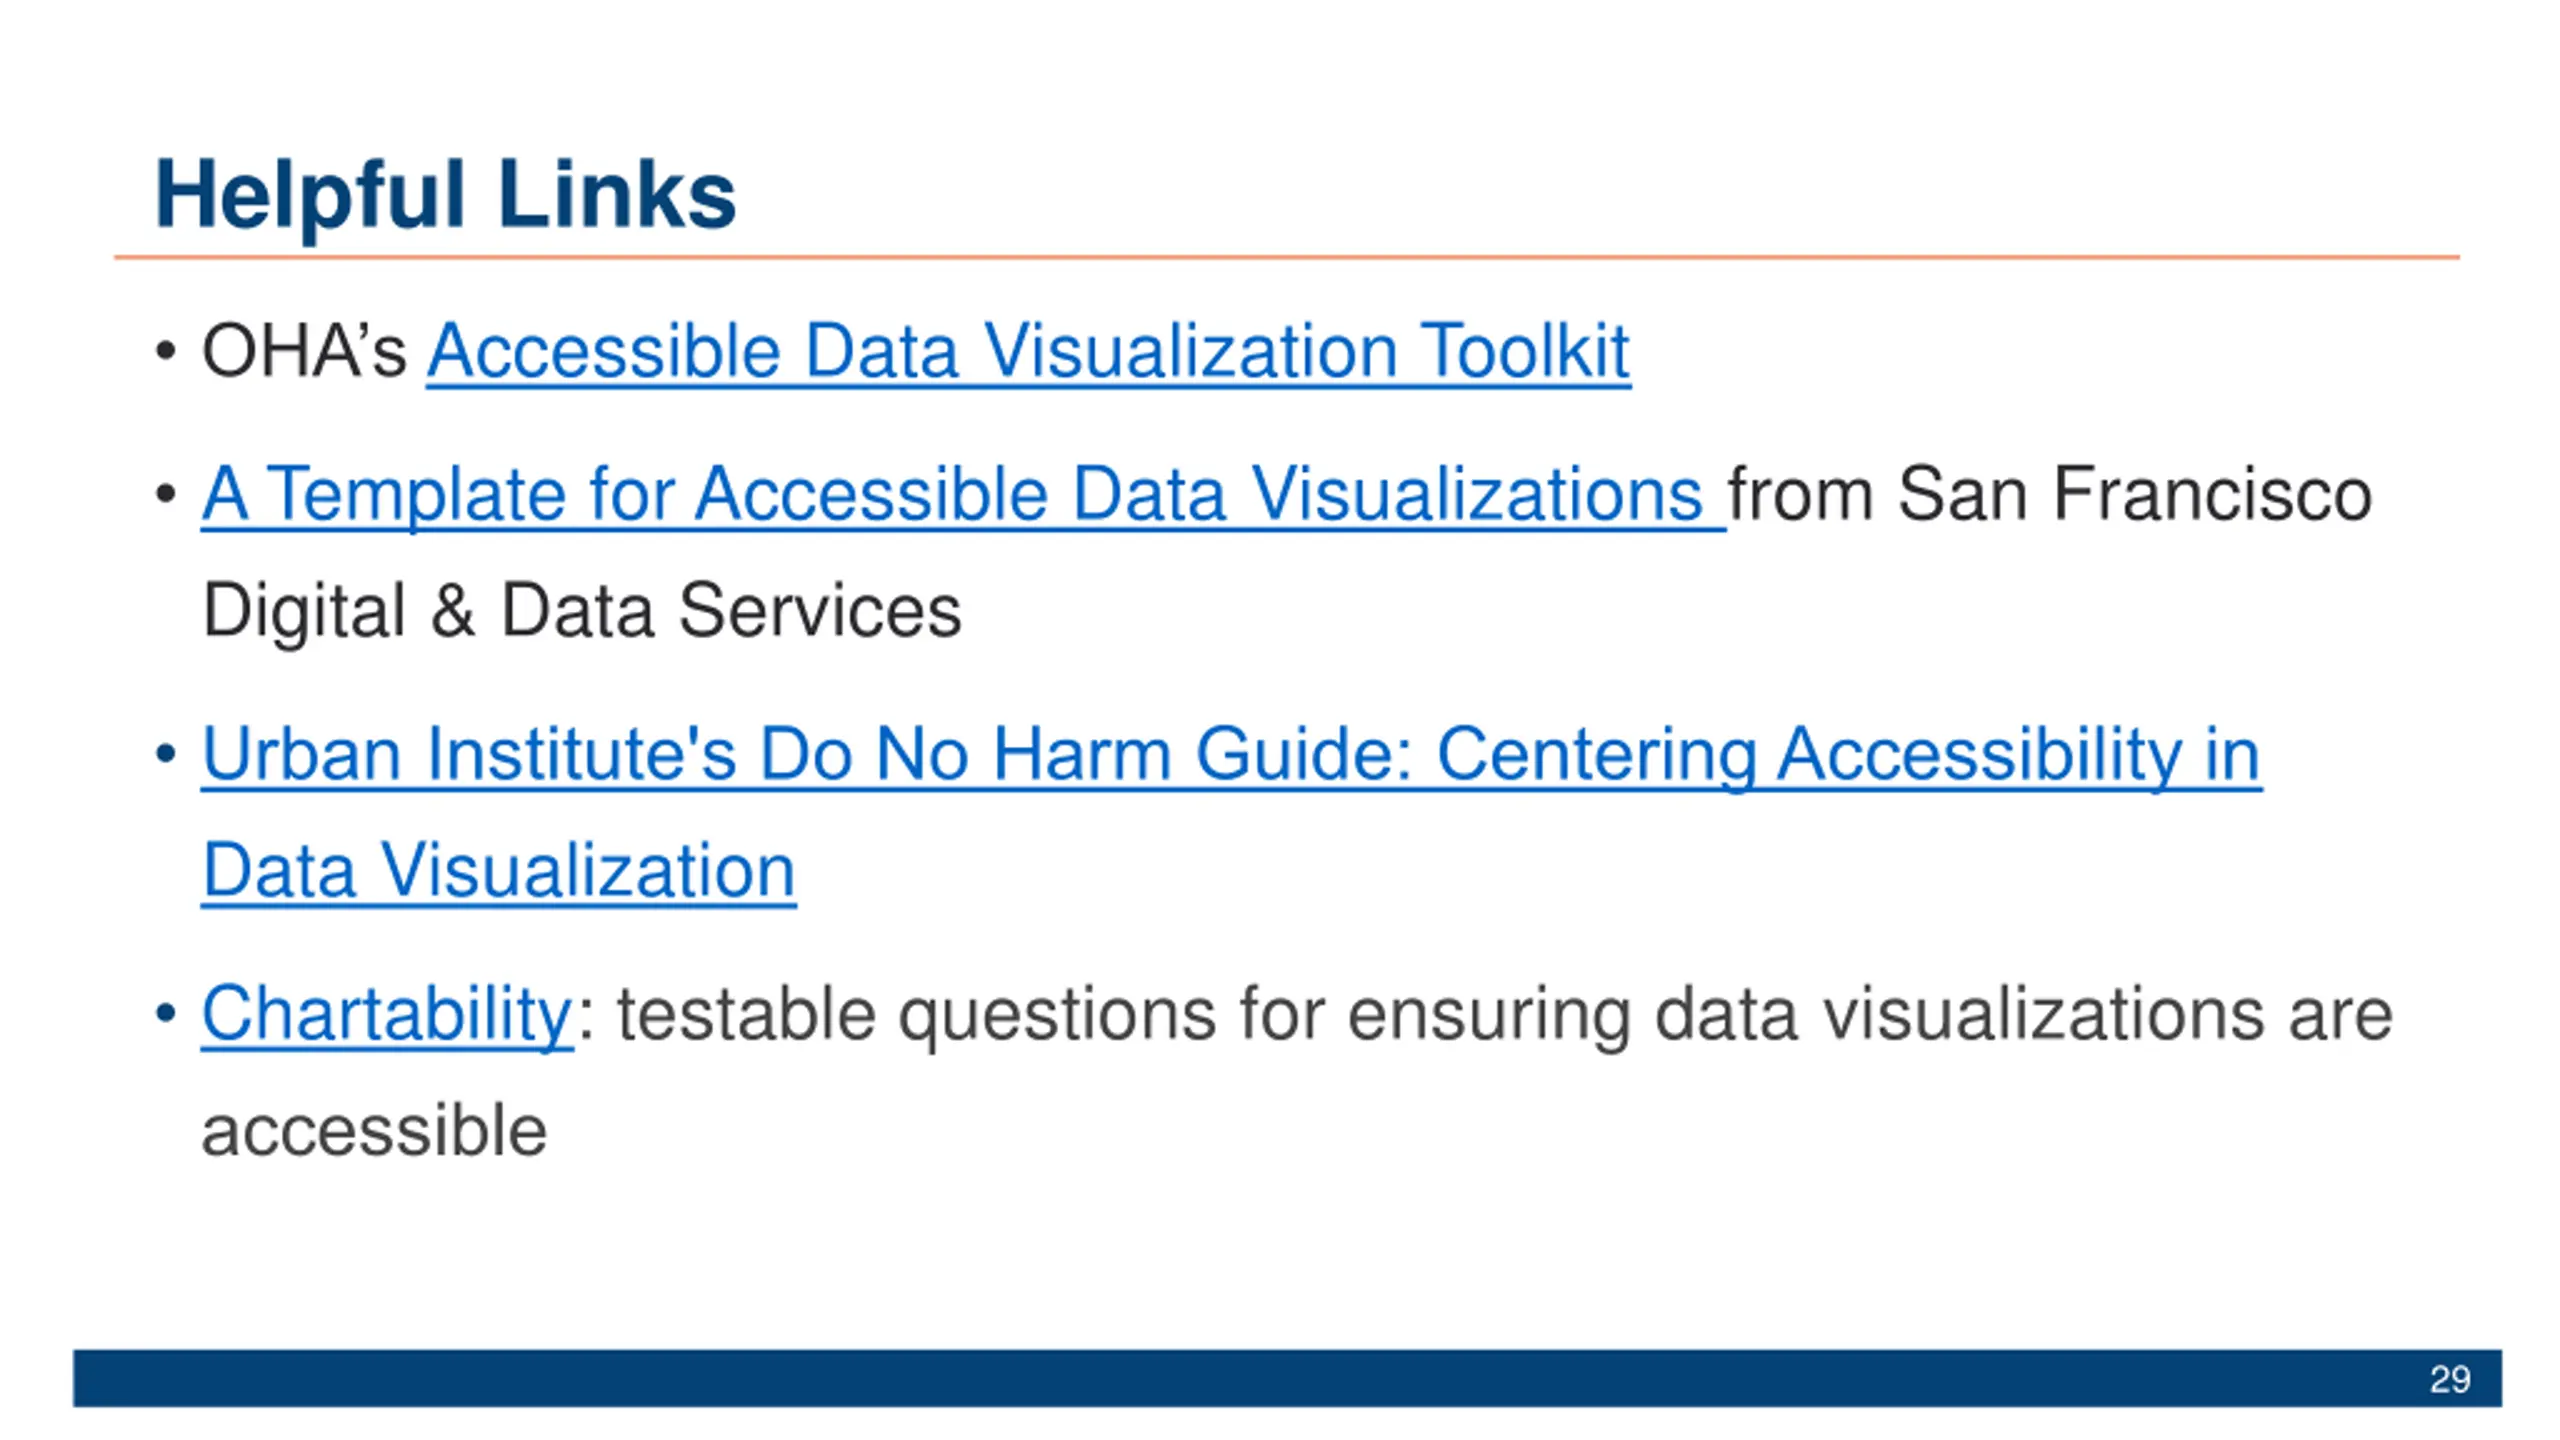Screen dimensions: 2560x1440
Task: Click the word 'accessible' on the last line
Action: click(374, 1131)
